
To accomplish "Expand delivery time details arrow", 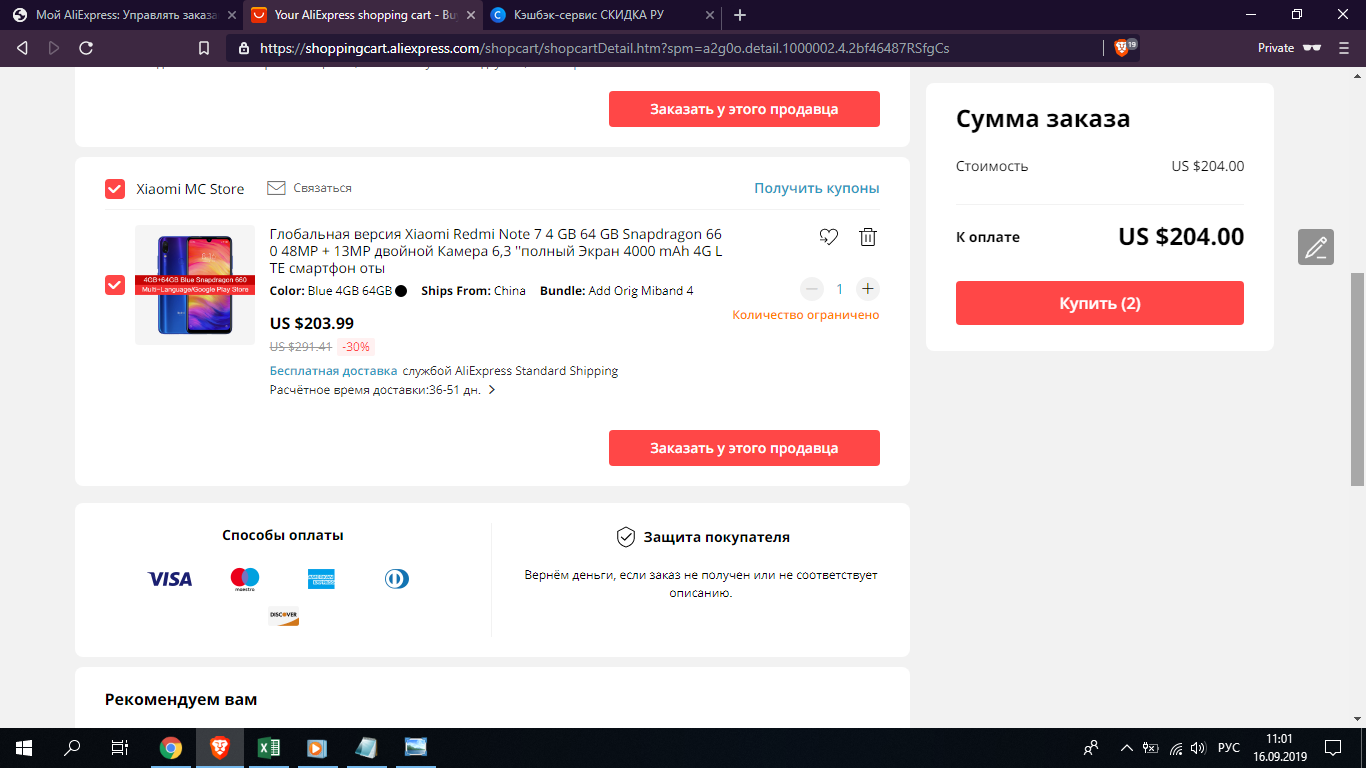I will [491, 390].
